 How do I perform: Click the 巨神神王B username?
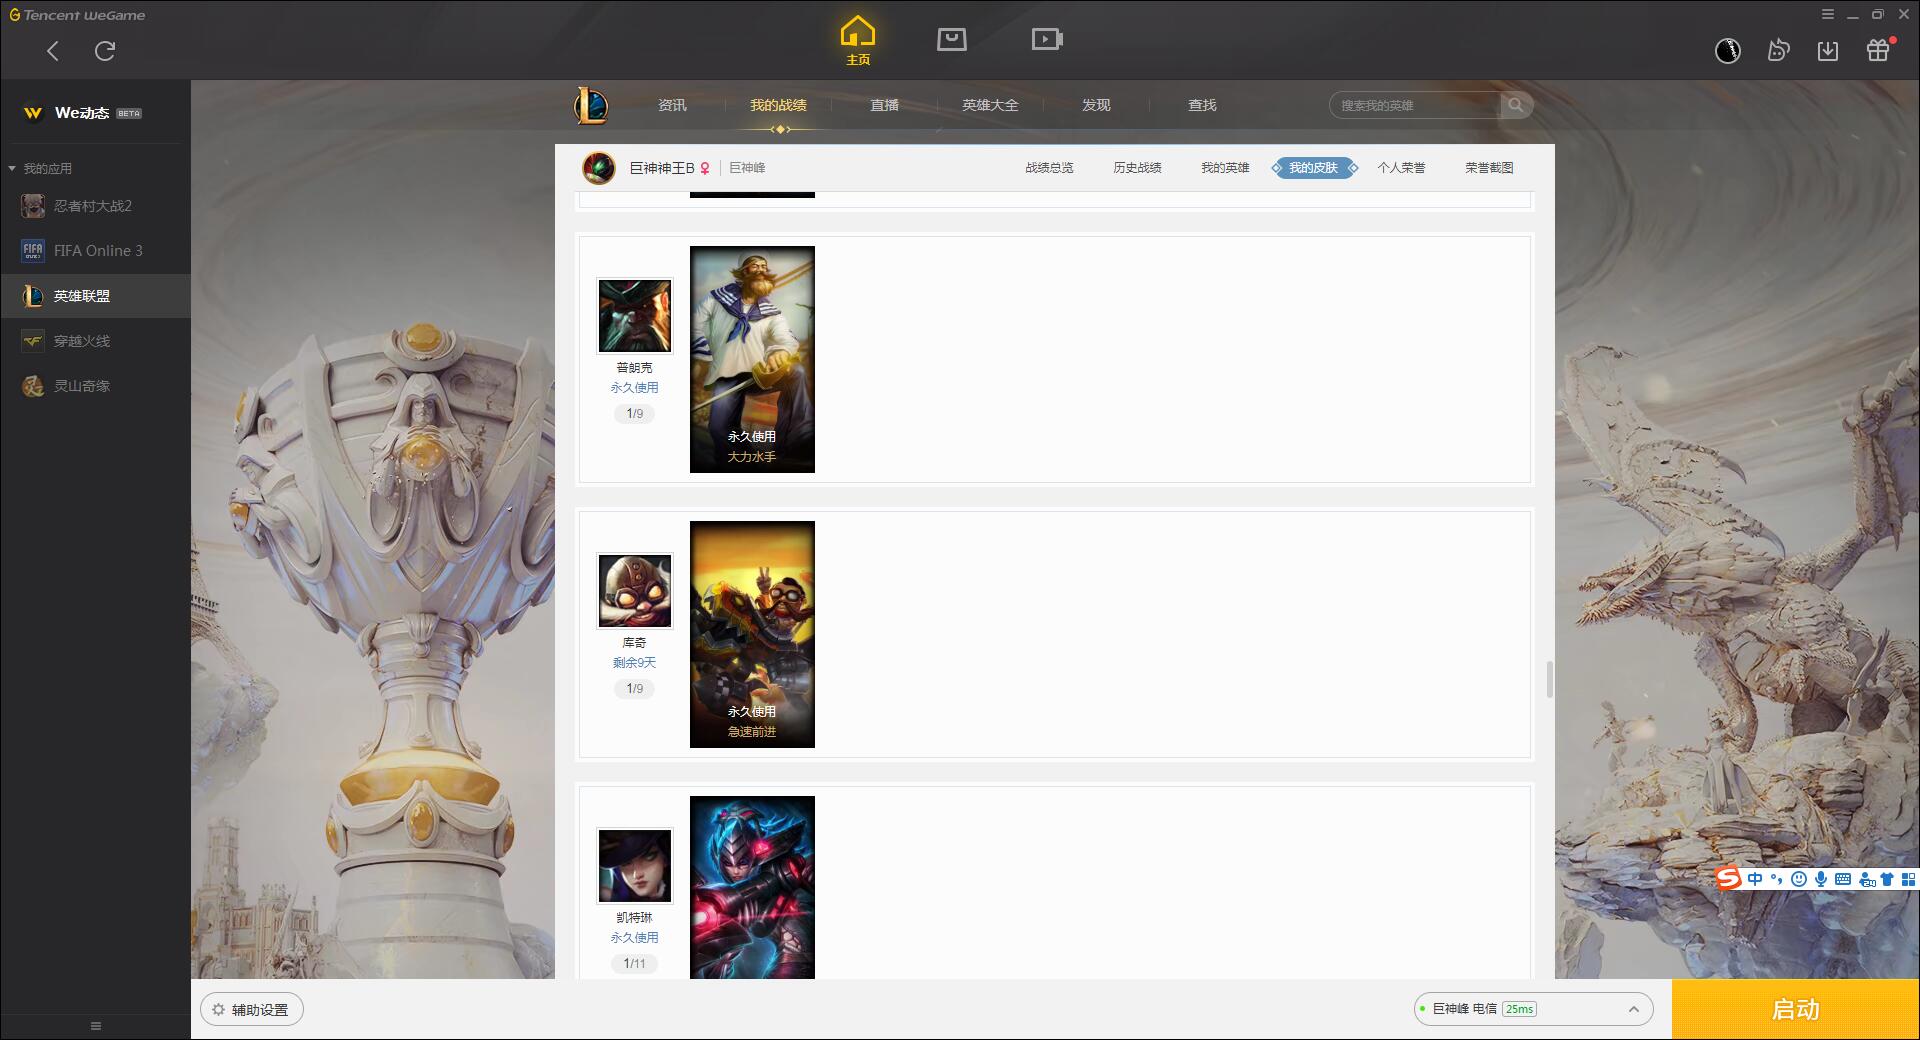click(x=662, y=168)
